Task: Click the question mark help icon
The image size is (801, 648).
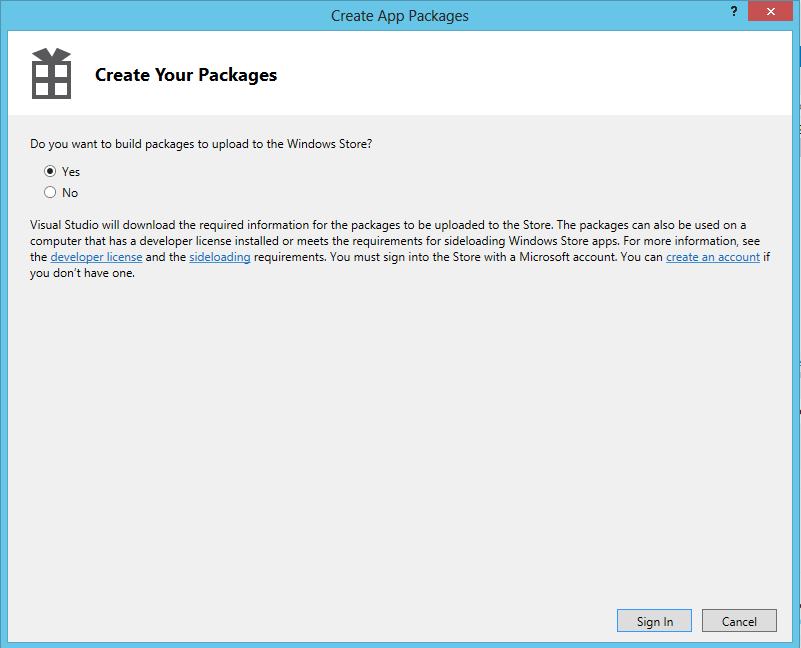Action: pos(734,11)
